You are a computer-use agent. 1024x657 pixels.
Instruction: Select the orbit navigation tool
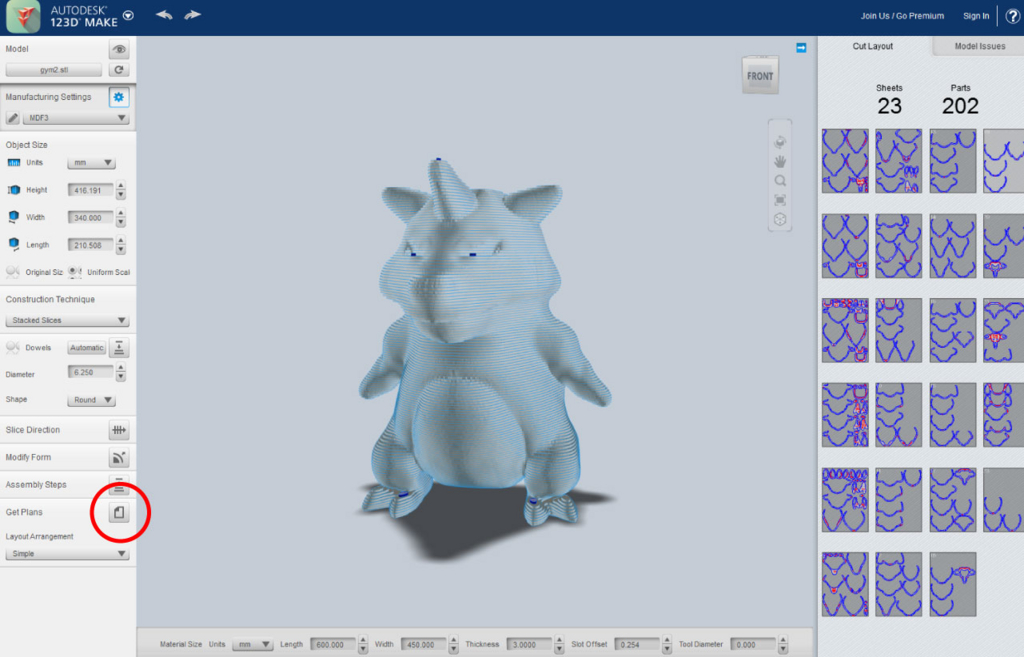click(780, 142)
